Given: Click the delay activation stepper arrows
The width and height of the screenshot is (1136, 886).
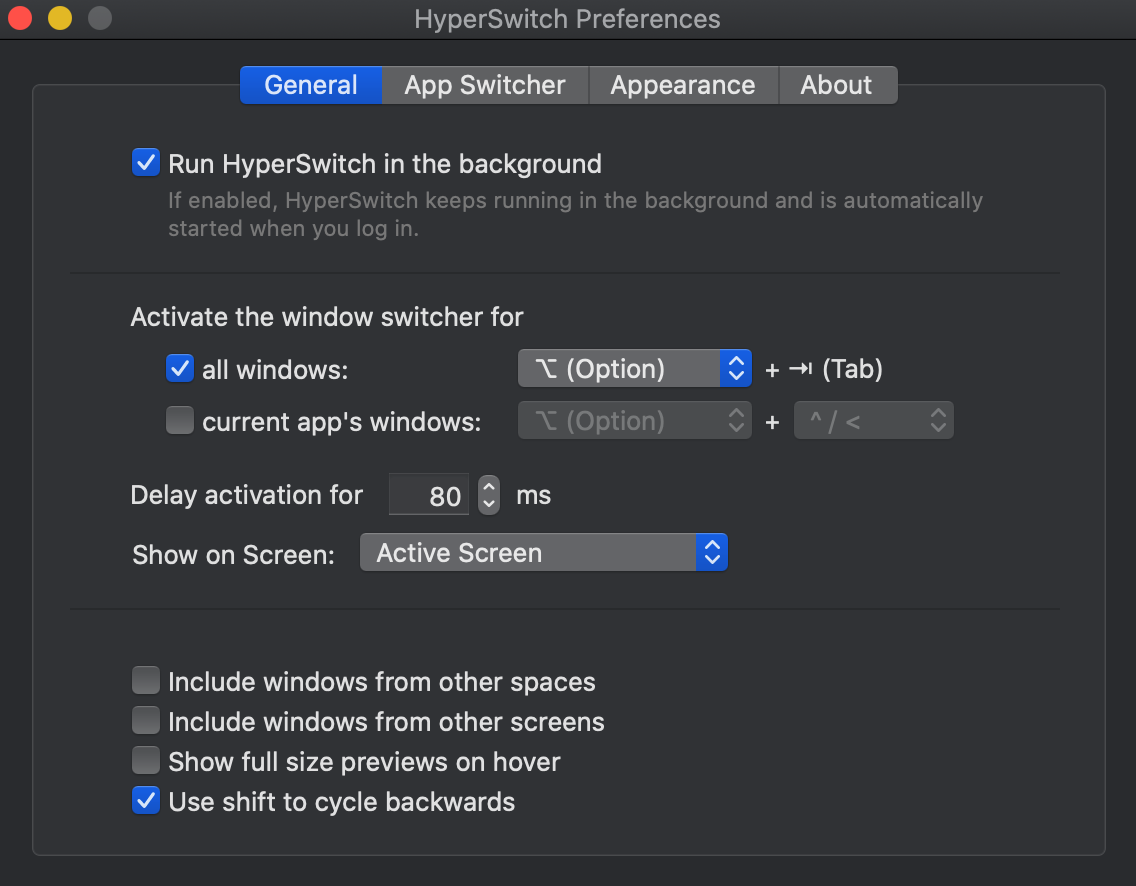Looking at the screenshot, I should point(489,495).
